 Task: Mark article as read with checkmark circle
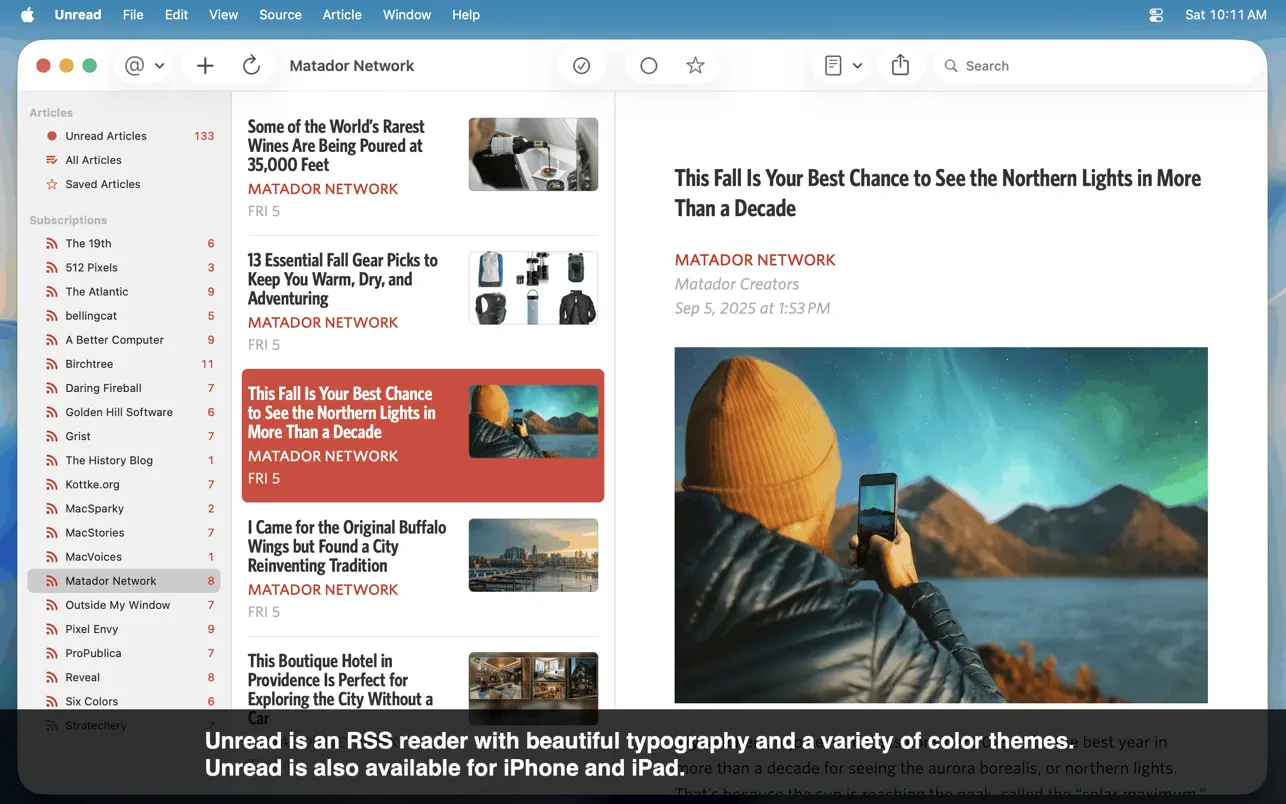point(582,66)
